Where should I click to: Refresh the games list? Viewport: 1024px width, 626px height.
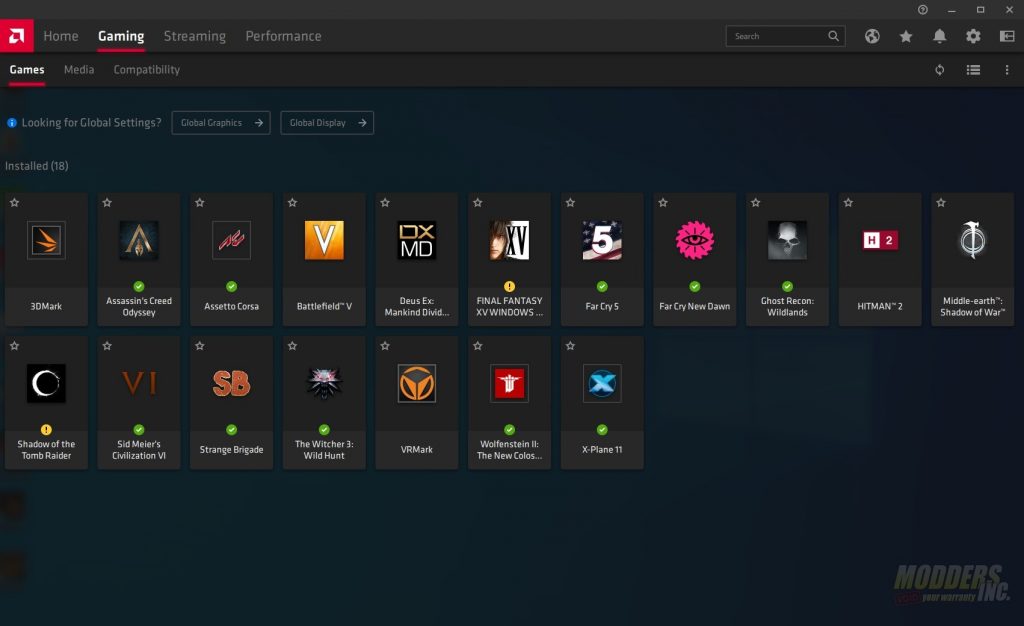coord(940,70)
